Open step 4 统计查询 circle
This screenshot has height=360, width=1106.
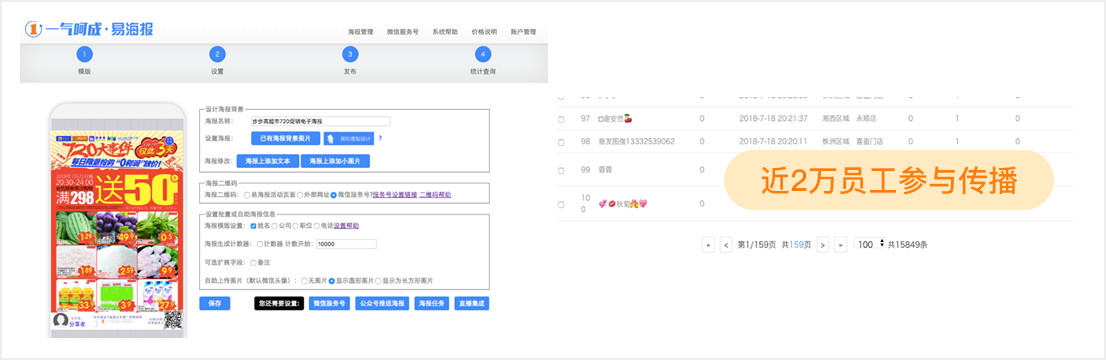click(x=482, y=54)
